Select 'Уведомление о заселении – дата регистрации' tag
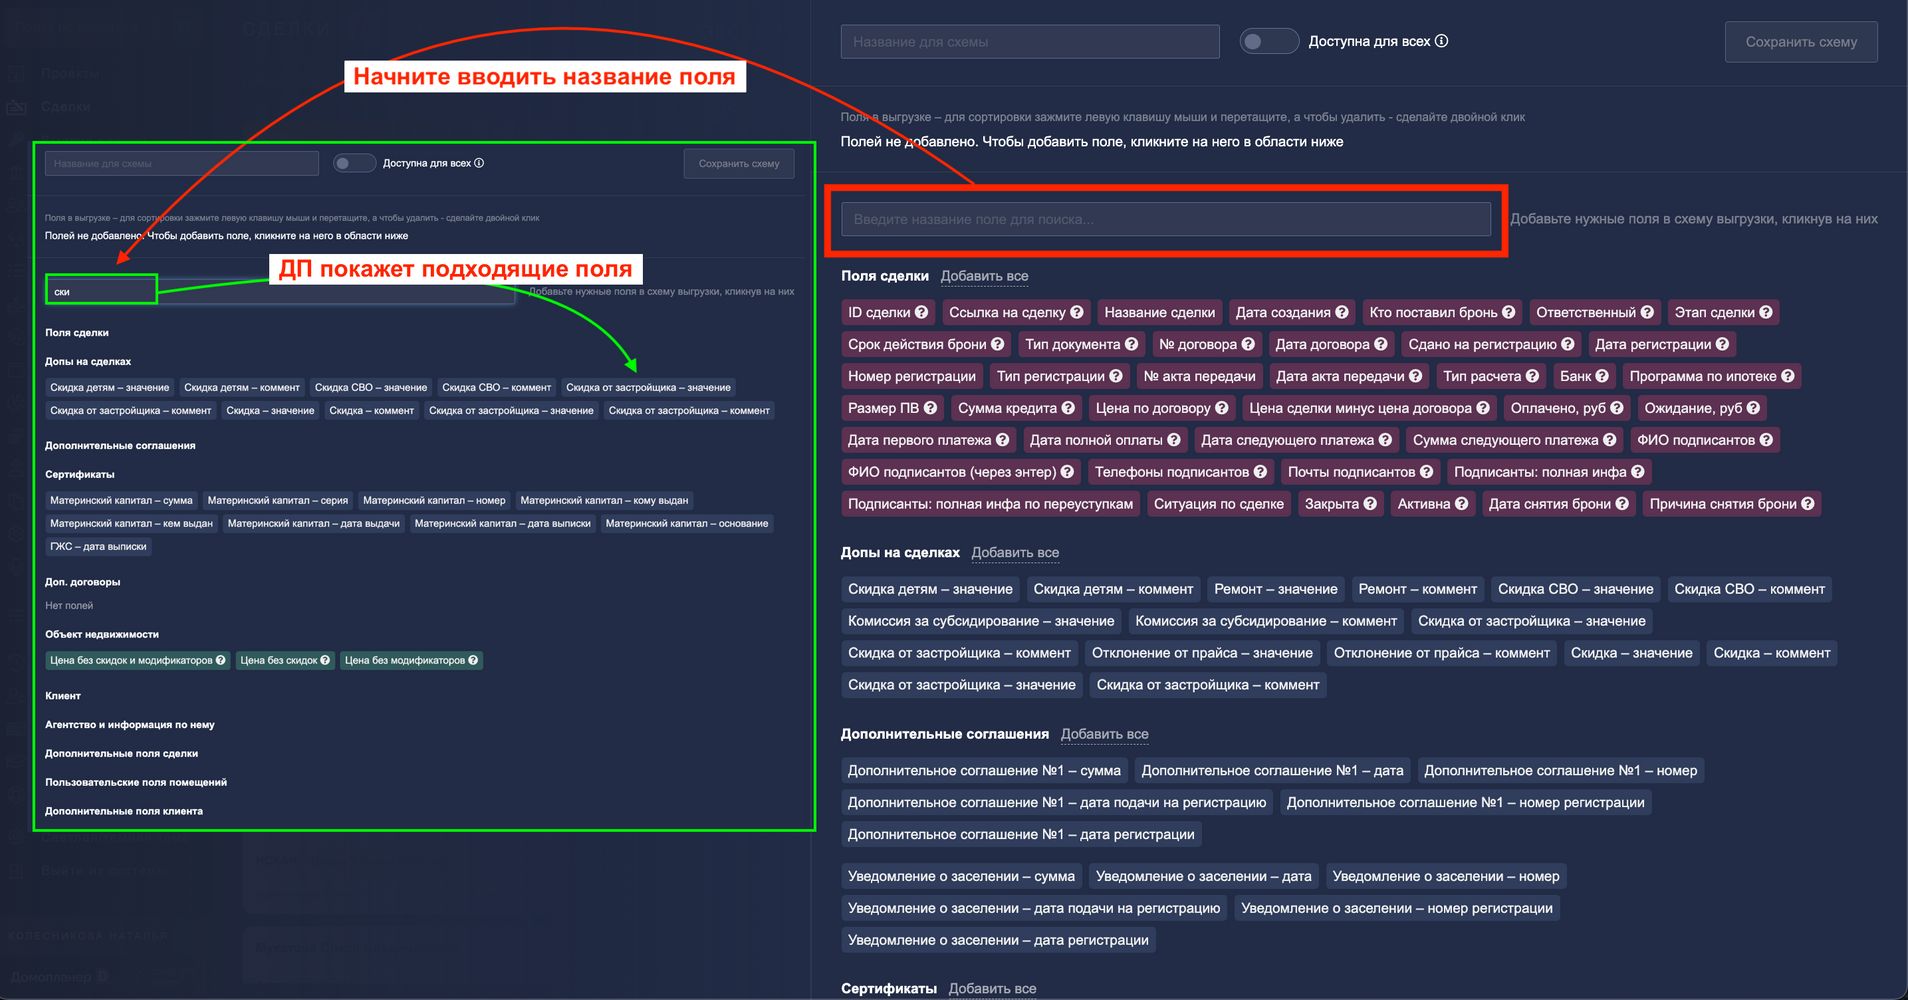Screen dimensions: 1908x1000 point(998,940)
